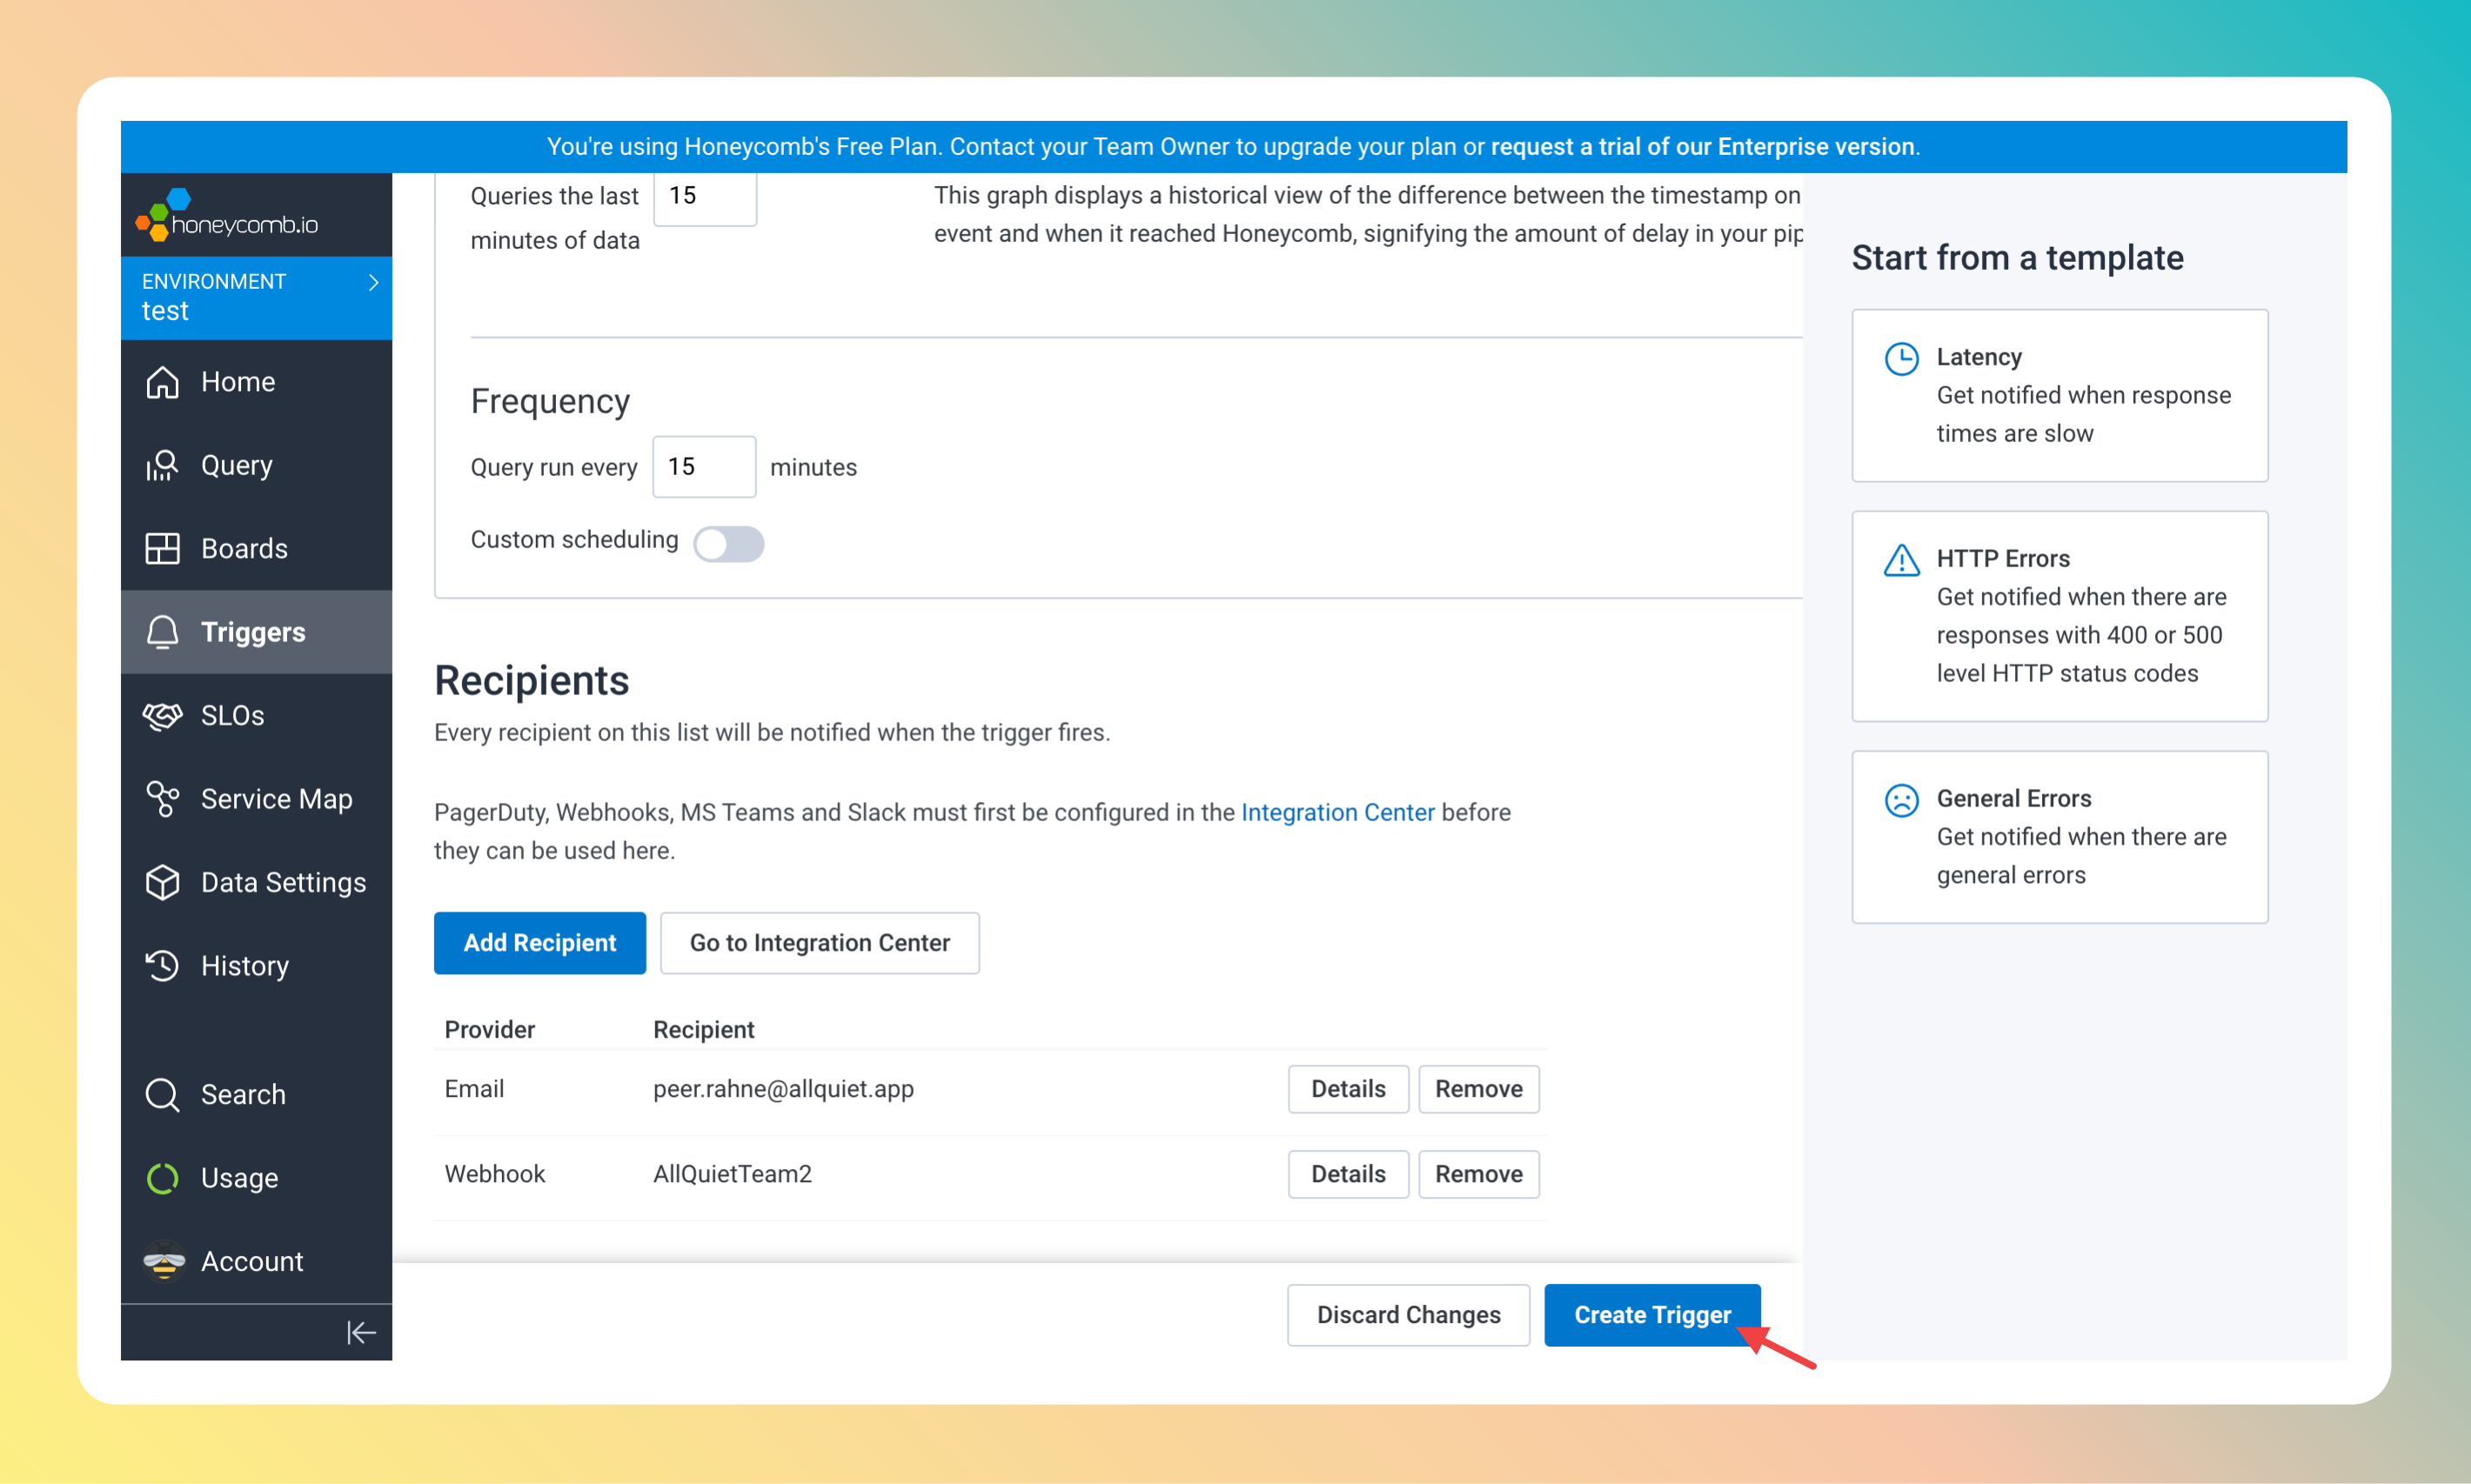Screen dimensions: 2471x1484
Task: Click the Query run every minutes field
Action: tap(704, 467)
